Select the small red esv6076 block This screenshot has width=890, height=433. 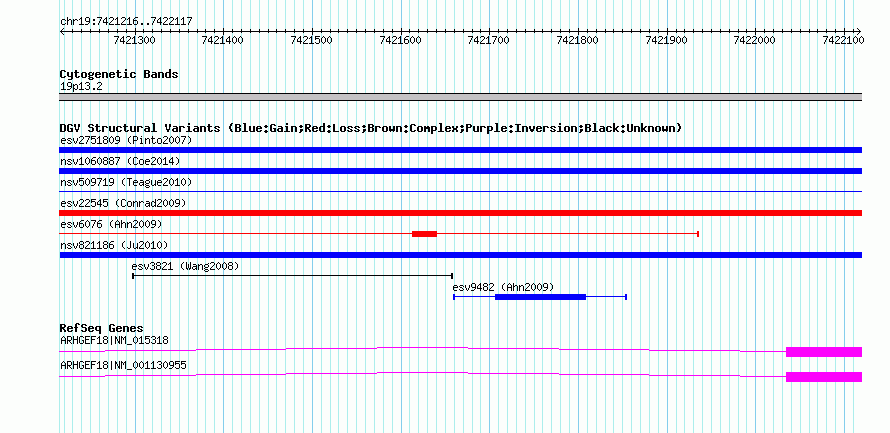[425, 234]
